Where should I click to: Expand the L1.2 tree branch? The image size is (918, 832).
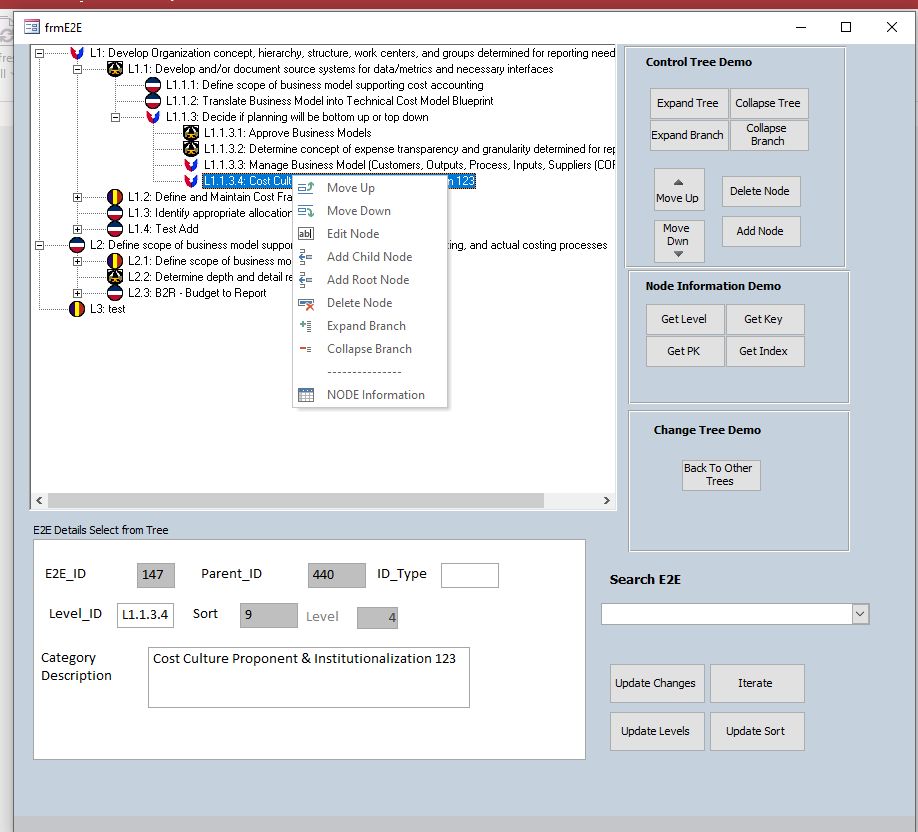tap(76, 195)
